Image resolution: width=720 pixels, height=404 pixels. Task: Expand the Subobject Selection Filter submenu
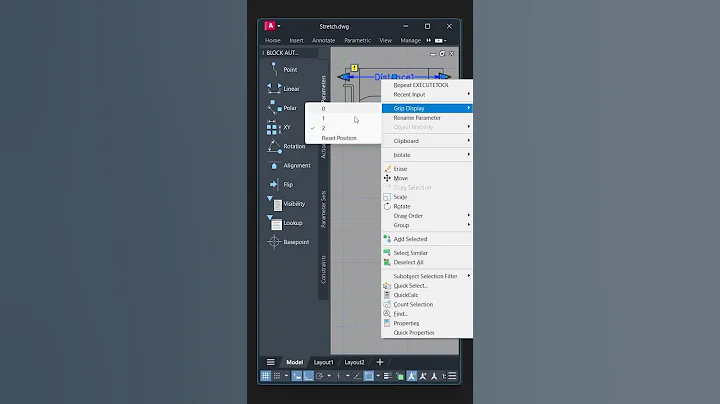click(x=427, y=276)
